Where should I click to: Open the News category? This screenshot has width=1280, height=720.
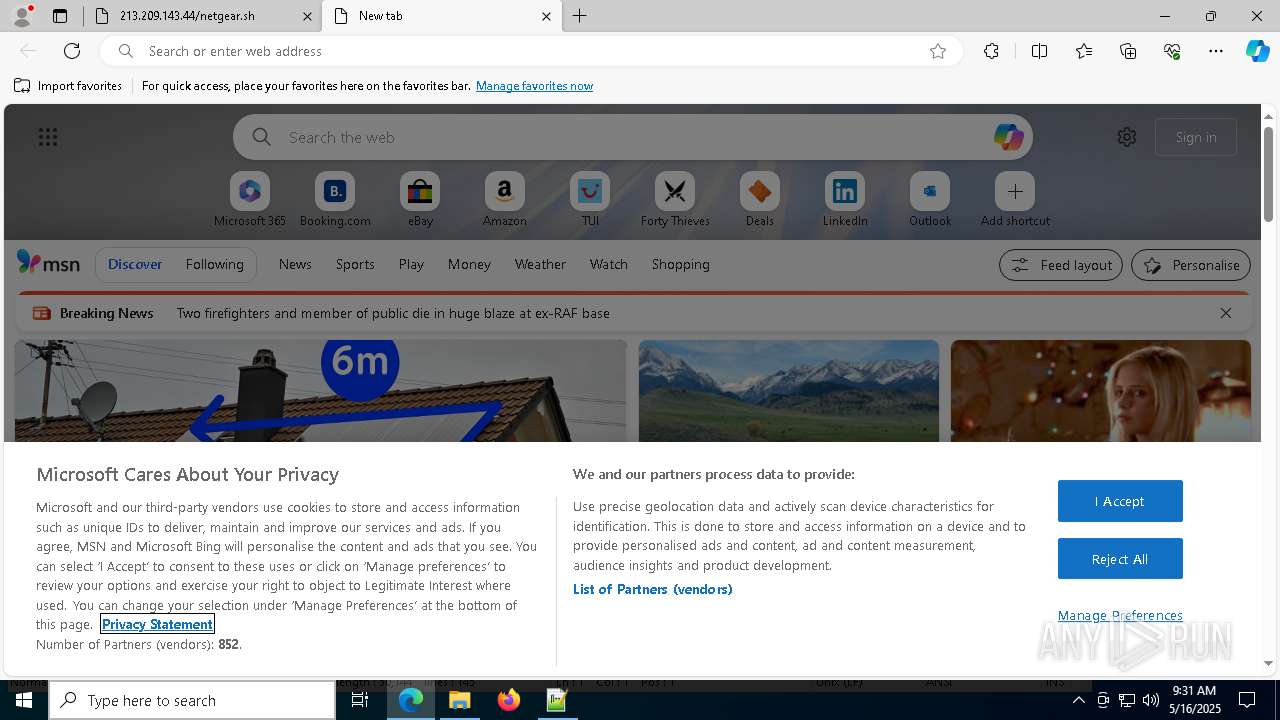(x=295, y=264)
